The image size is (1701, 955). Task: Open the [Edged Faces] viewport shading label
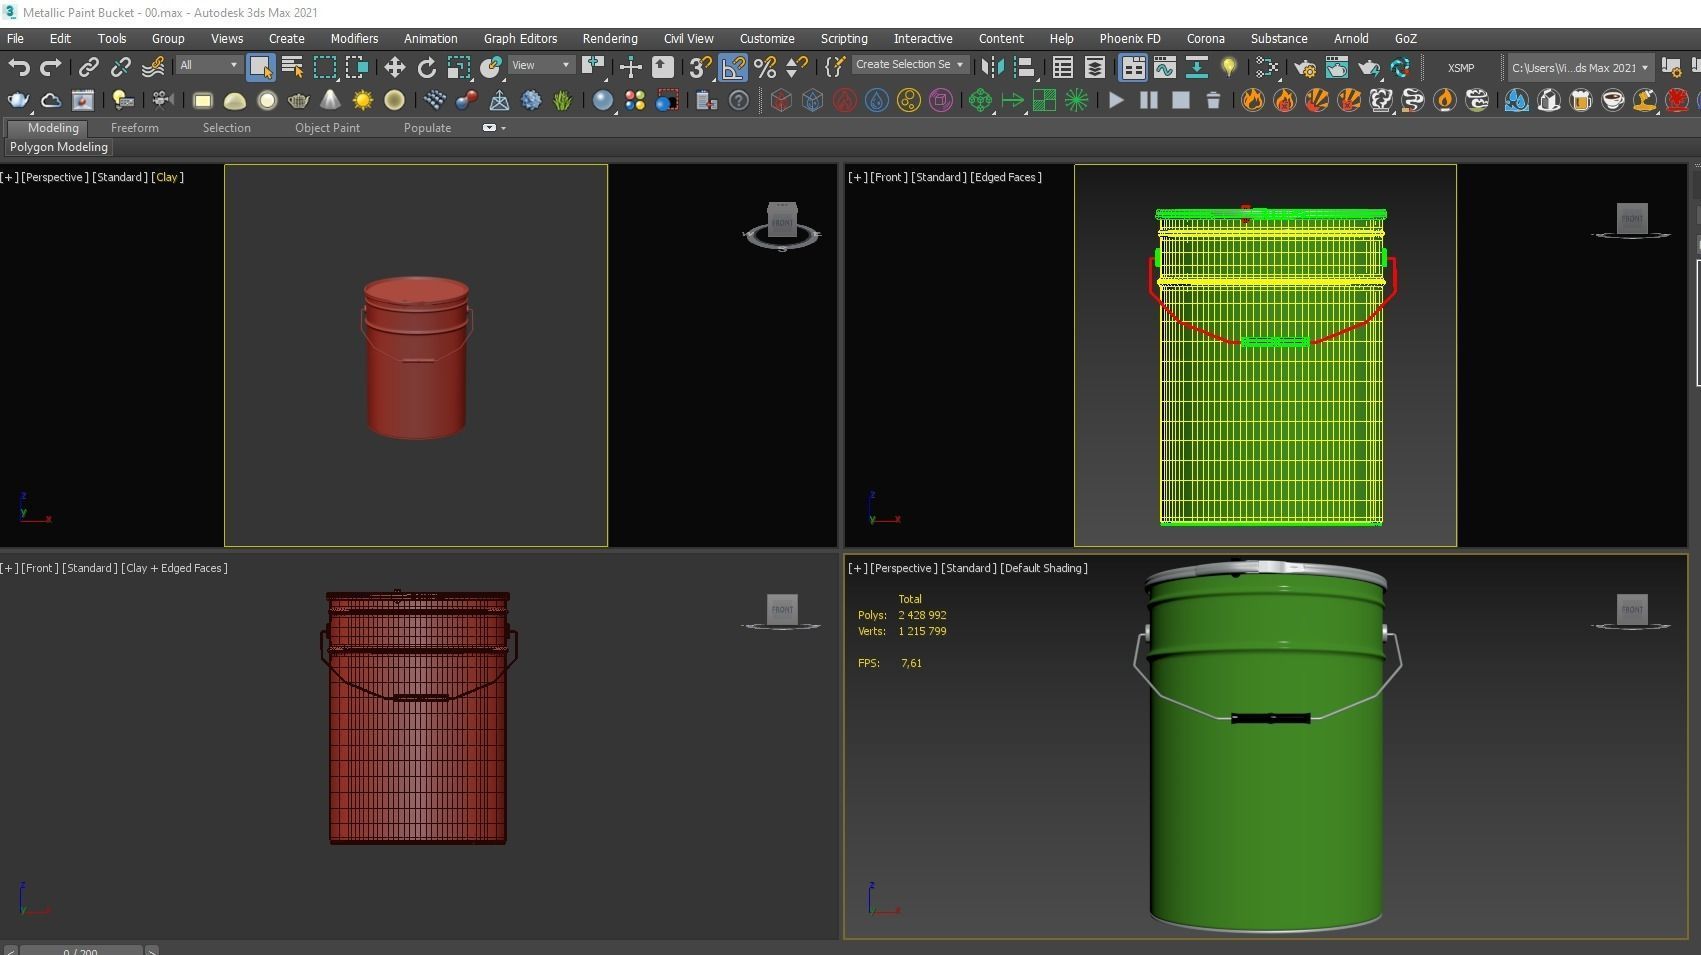[1006, 177]
